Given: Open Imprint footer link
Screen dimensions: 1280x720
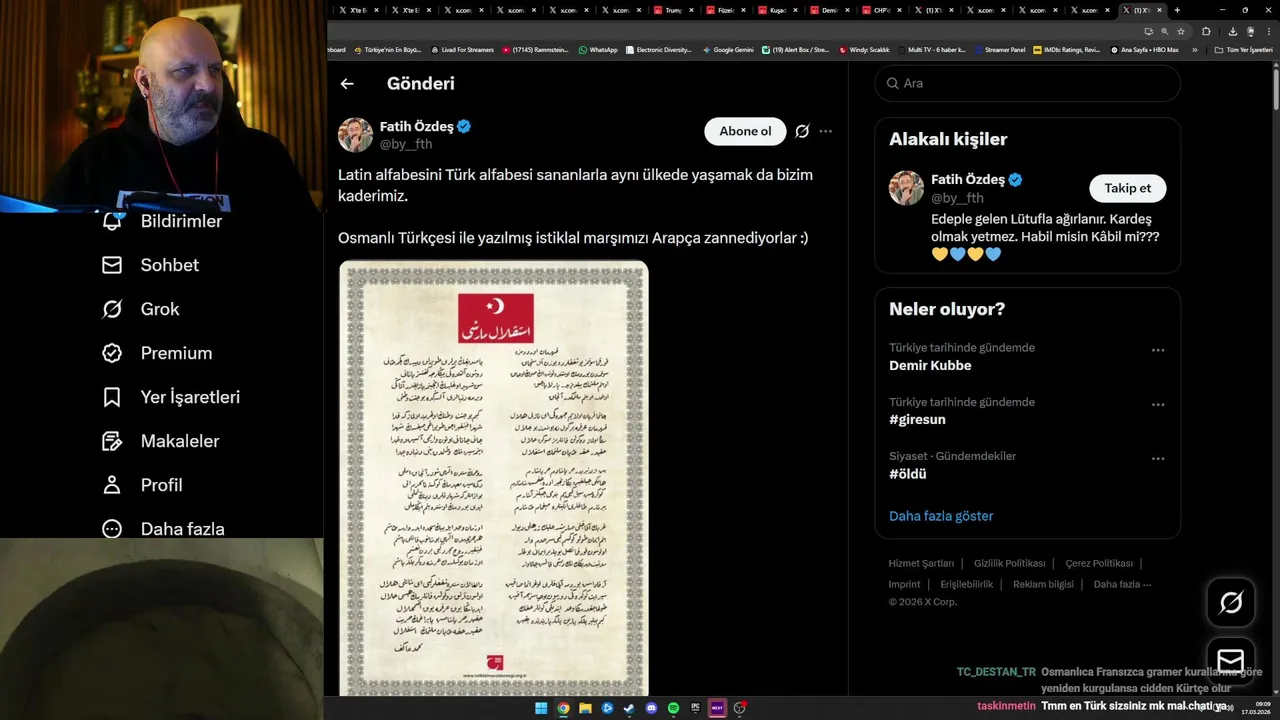Looking at the screenshot, I should 904,584.
